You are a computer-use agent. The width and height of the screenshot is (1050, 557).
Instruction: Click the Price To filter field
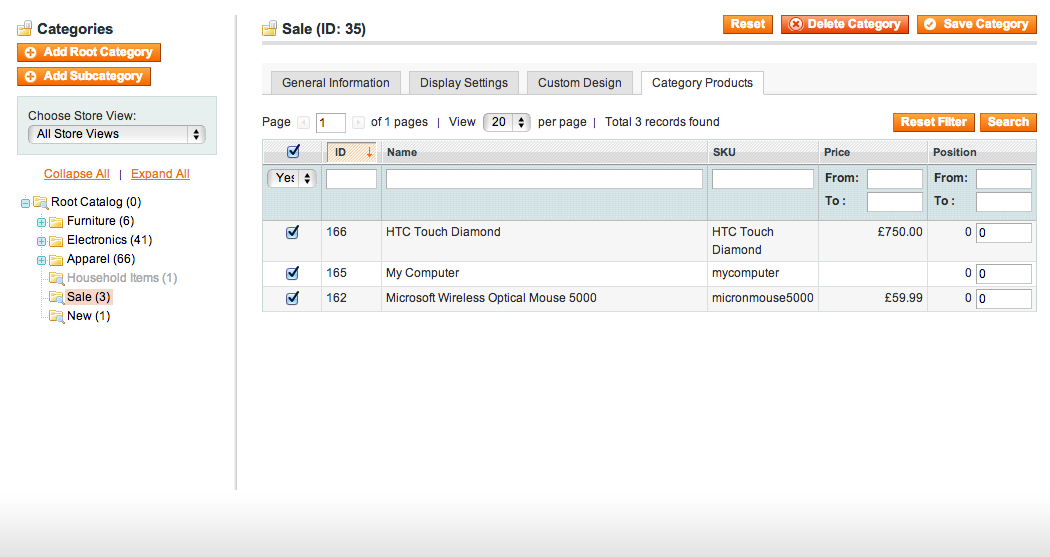coord(895,202)
